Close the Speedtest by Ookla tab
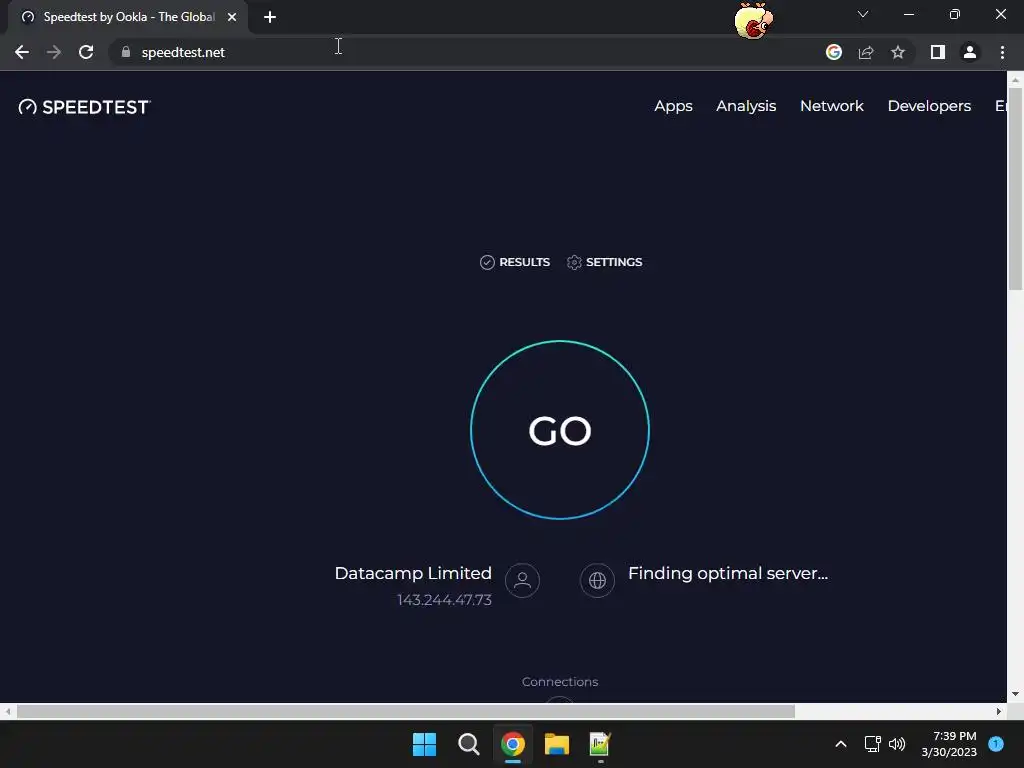This screenshot has height=768, width=1024. click(232, 17)
